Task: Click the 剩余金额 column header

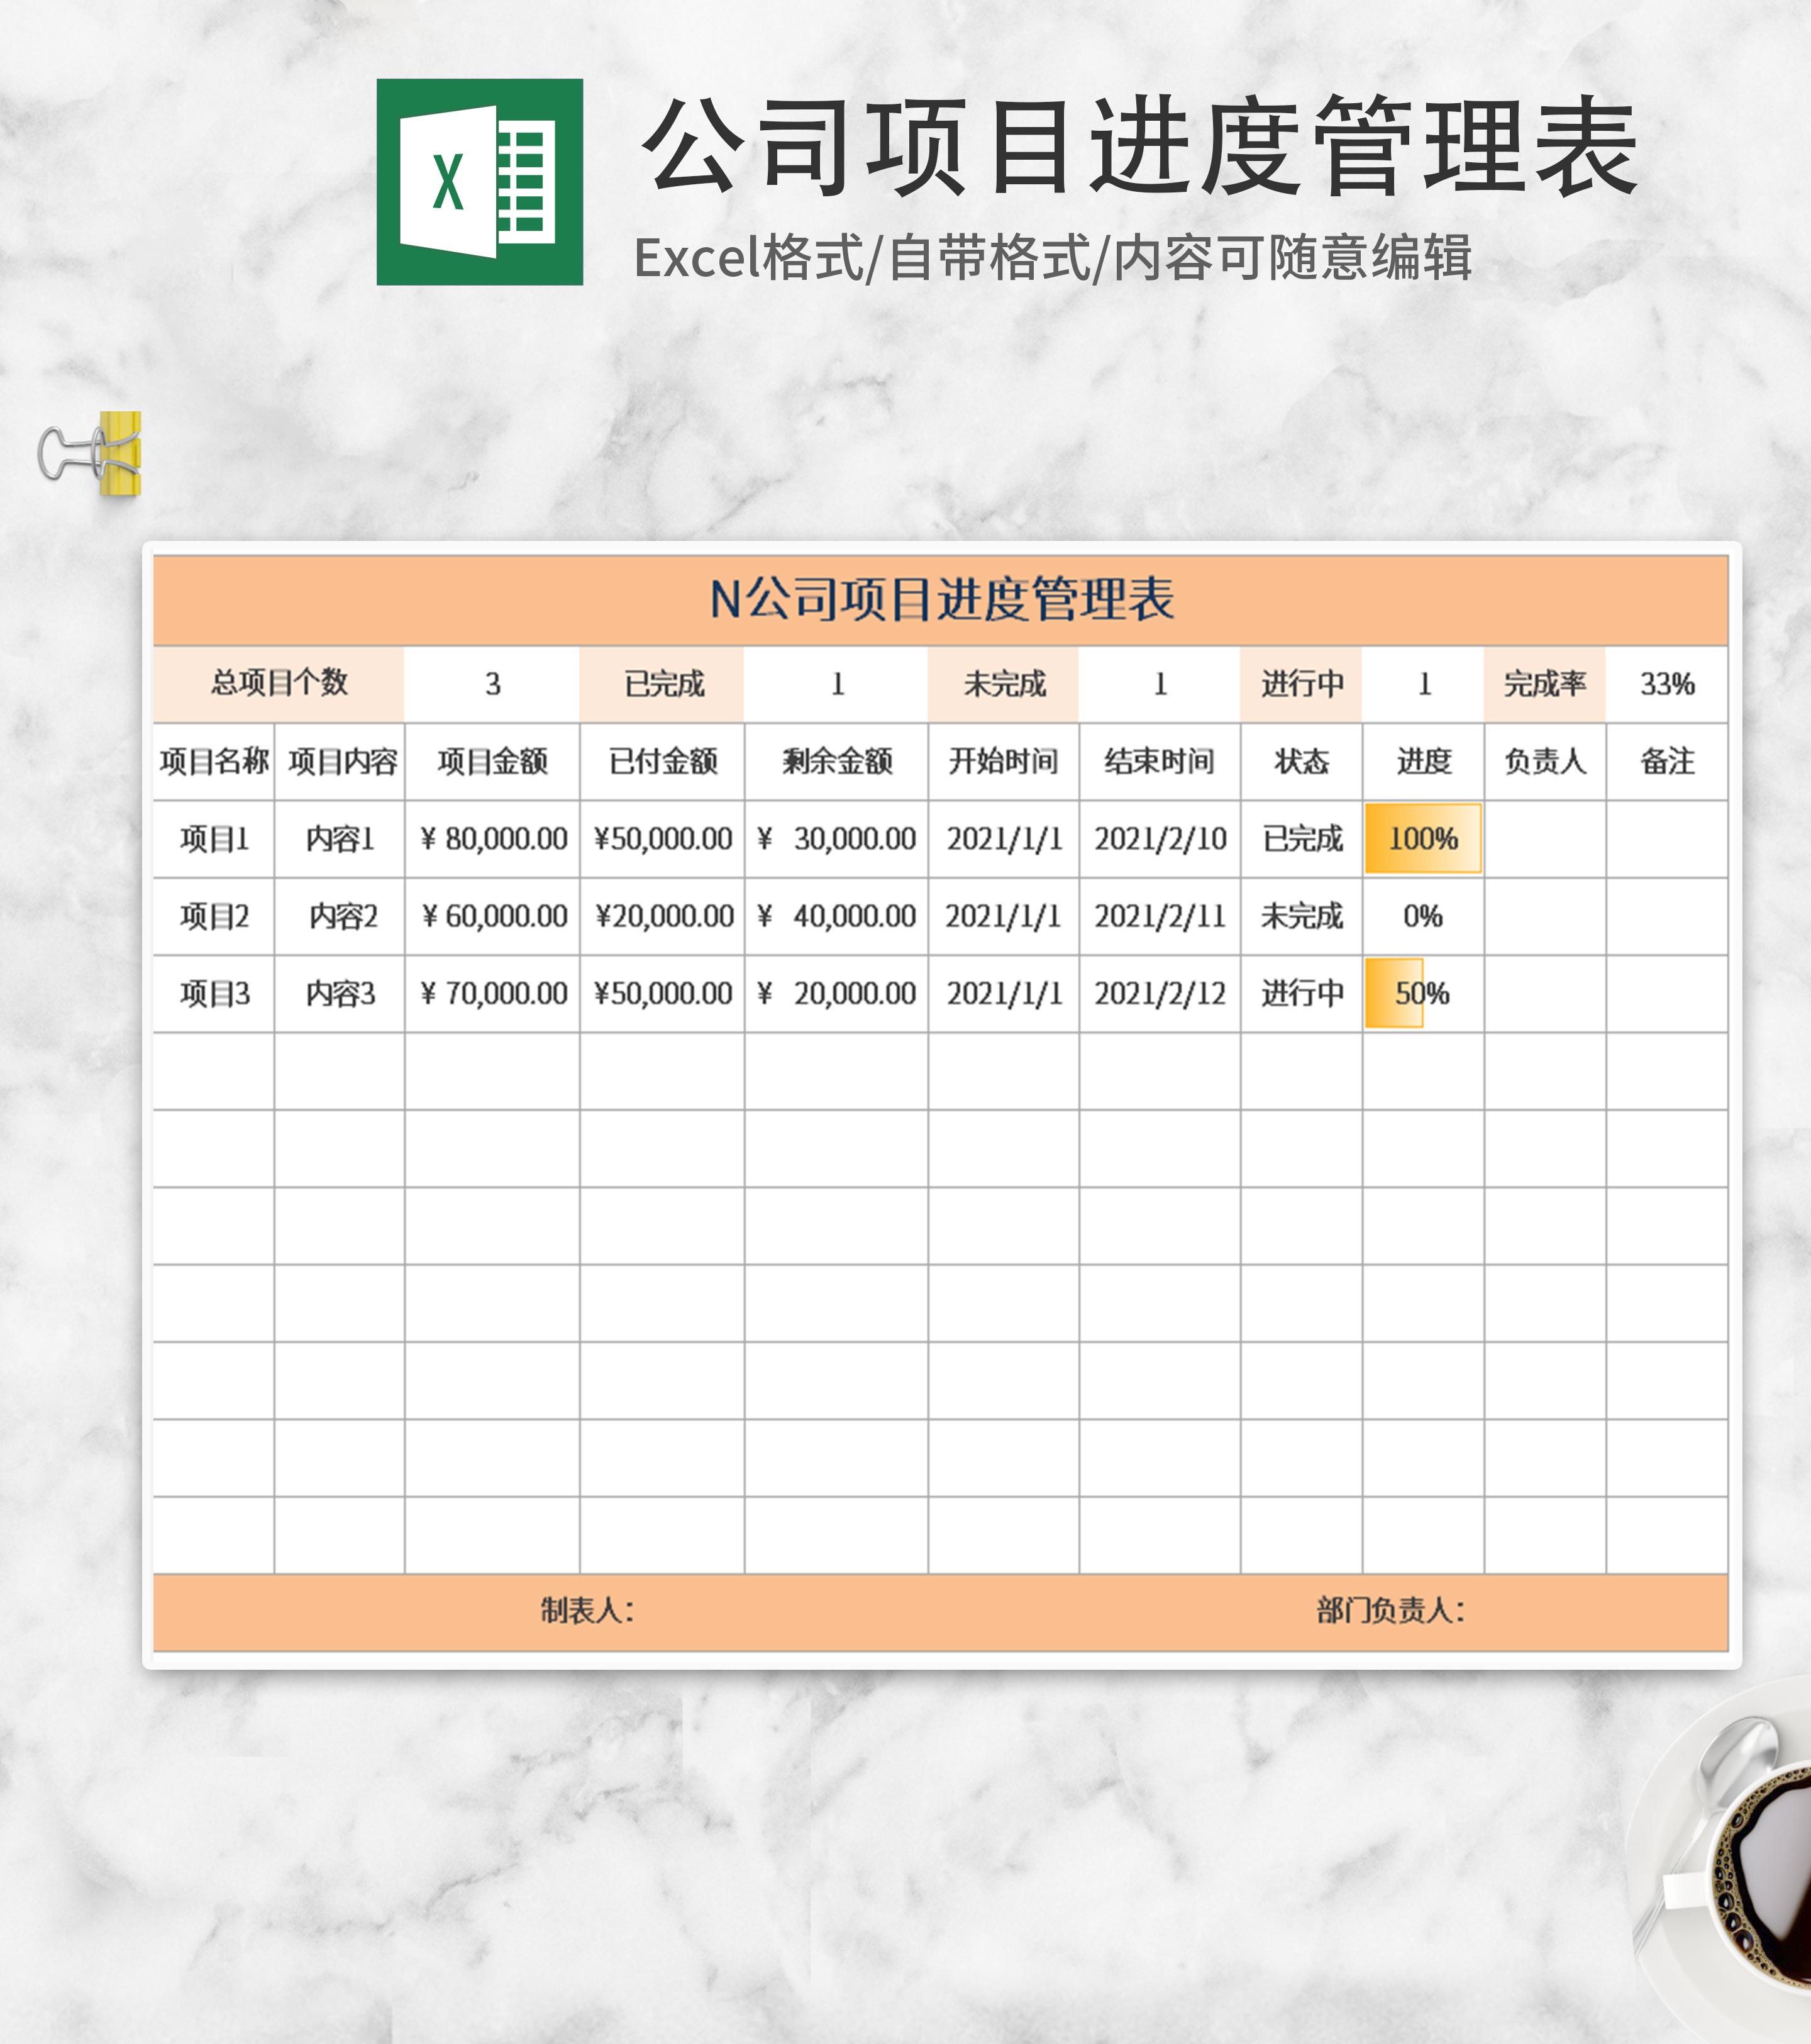Action: click(836, 762)
